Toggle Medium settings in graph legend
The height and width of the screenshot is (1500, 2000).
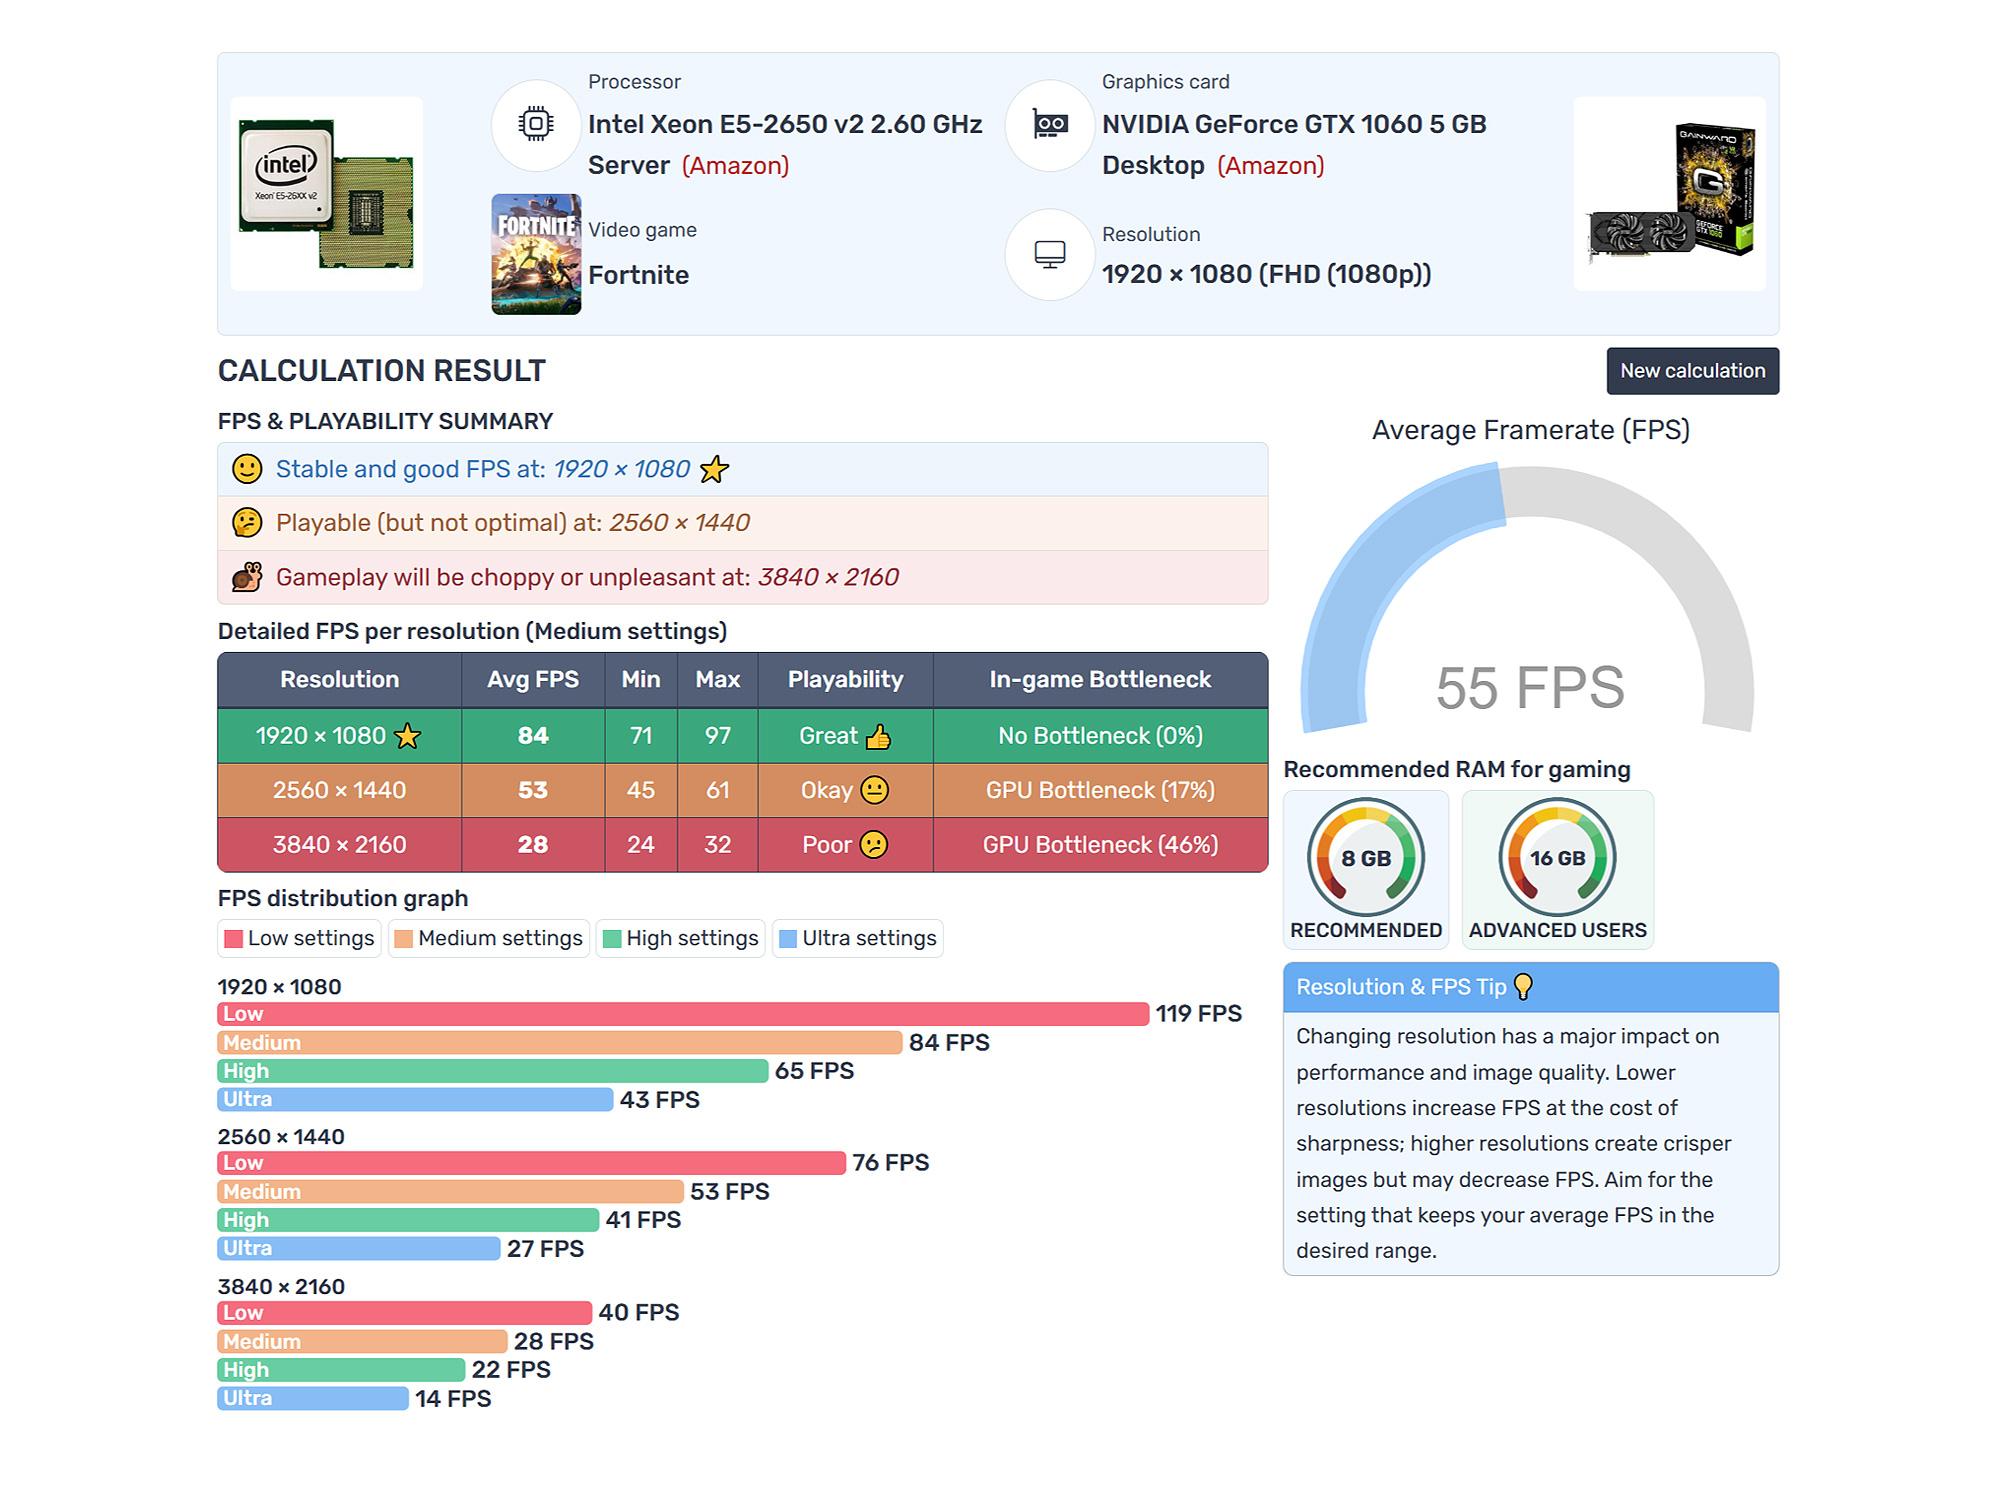pyautogui.click(x=489, y=938)
